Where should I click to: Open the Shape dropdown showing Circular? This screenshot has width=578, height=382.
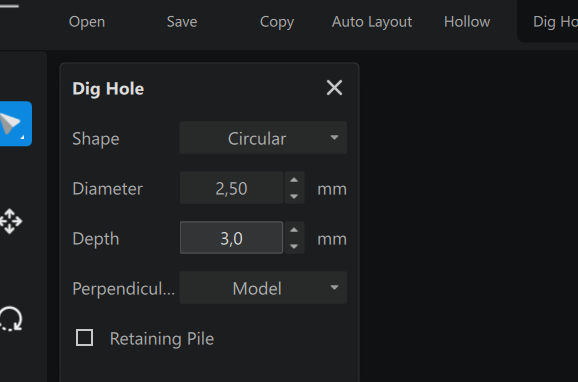tap(263, 138)
